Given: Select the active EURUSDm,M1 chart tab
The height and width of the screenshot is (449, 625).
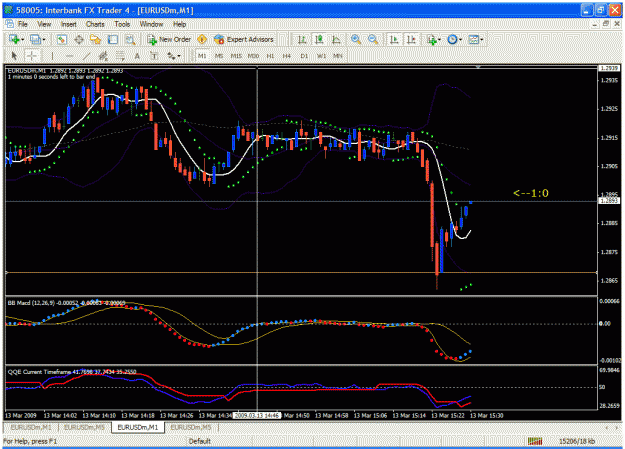Looking at the screenshot, I should pos(138,427).
